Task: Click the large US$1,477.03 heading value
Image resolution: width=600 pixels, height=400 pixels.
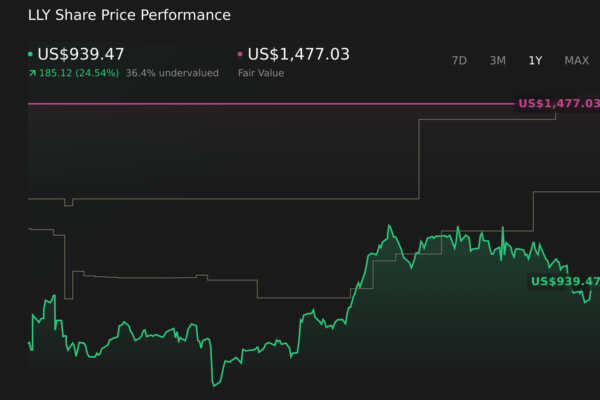Action: tap(298, 54)
